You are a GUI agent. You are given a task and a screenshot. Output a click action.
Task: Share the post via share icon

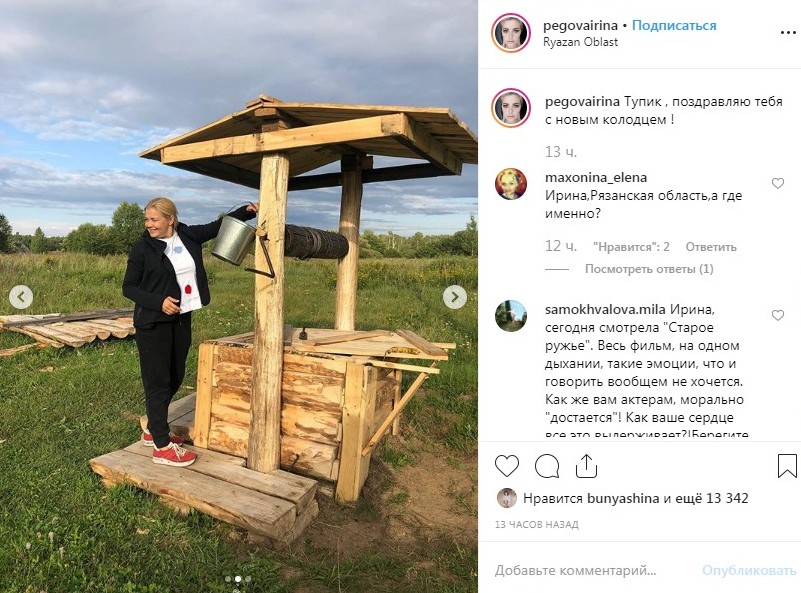(x=586, y=466)
